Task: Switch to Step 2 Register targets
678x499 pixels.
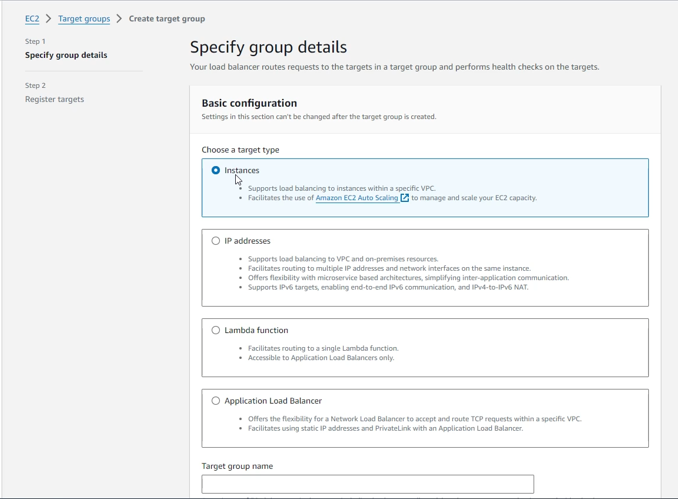Action: tap(54, 99)
